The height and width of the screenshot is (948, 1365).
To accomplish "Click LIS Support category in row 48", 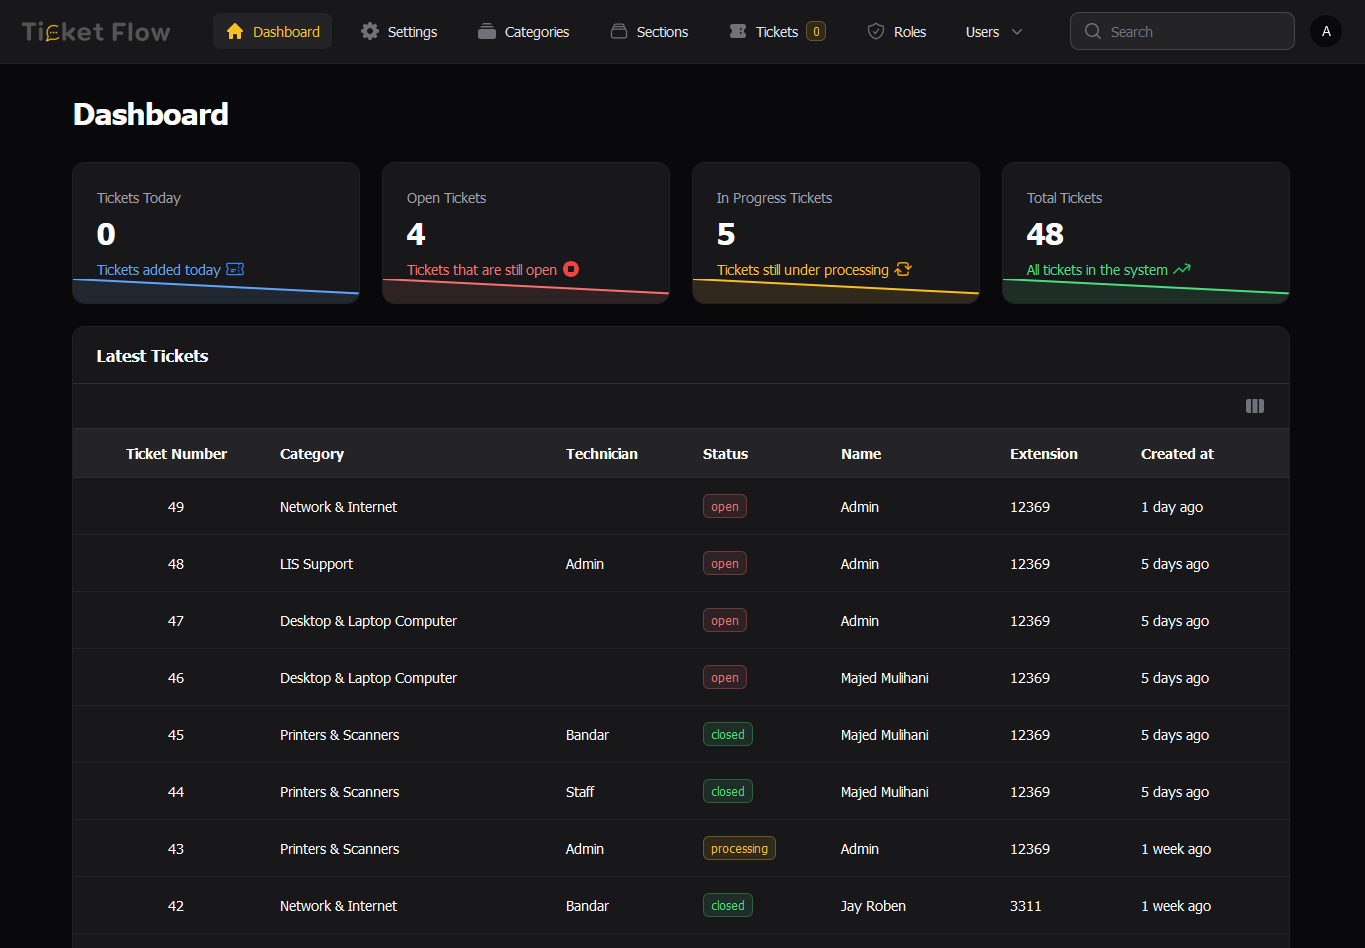I will pyautogui.click(x=316, y=564).
